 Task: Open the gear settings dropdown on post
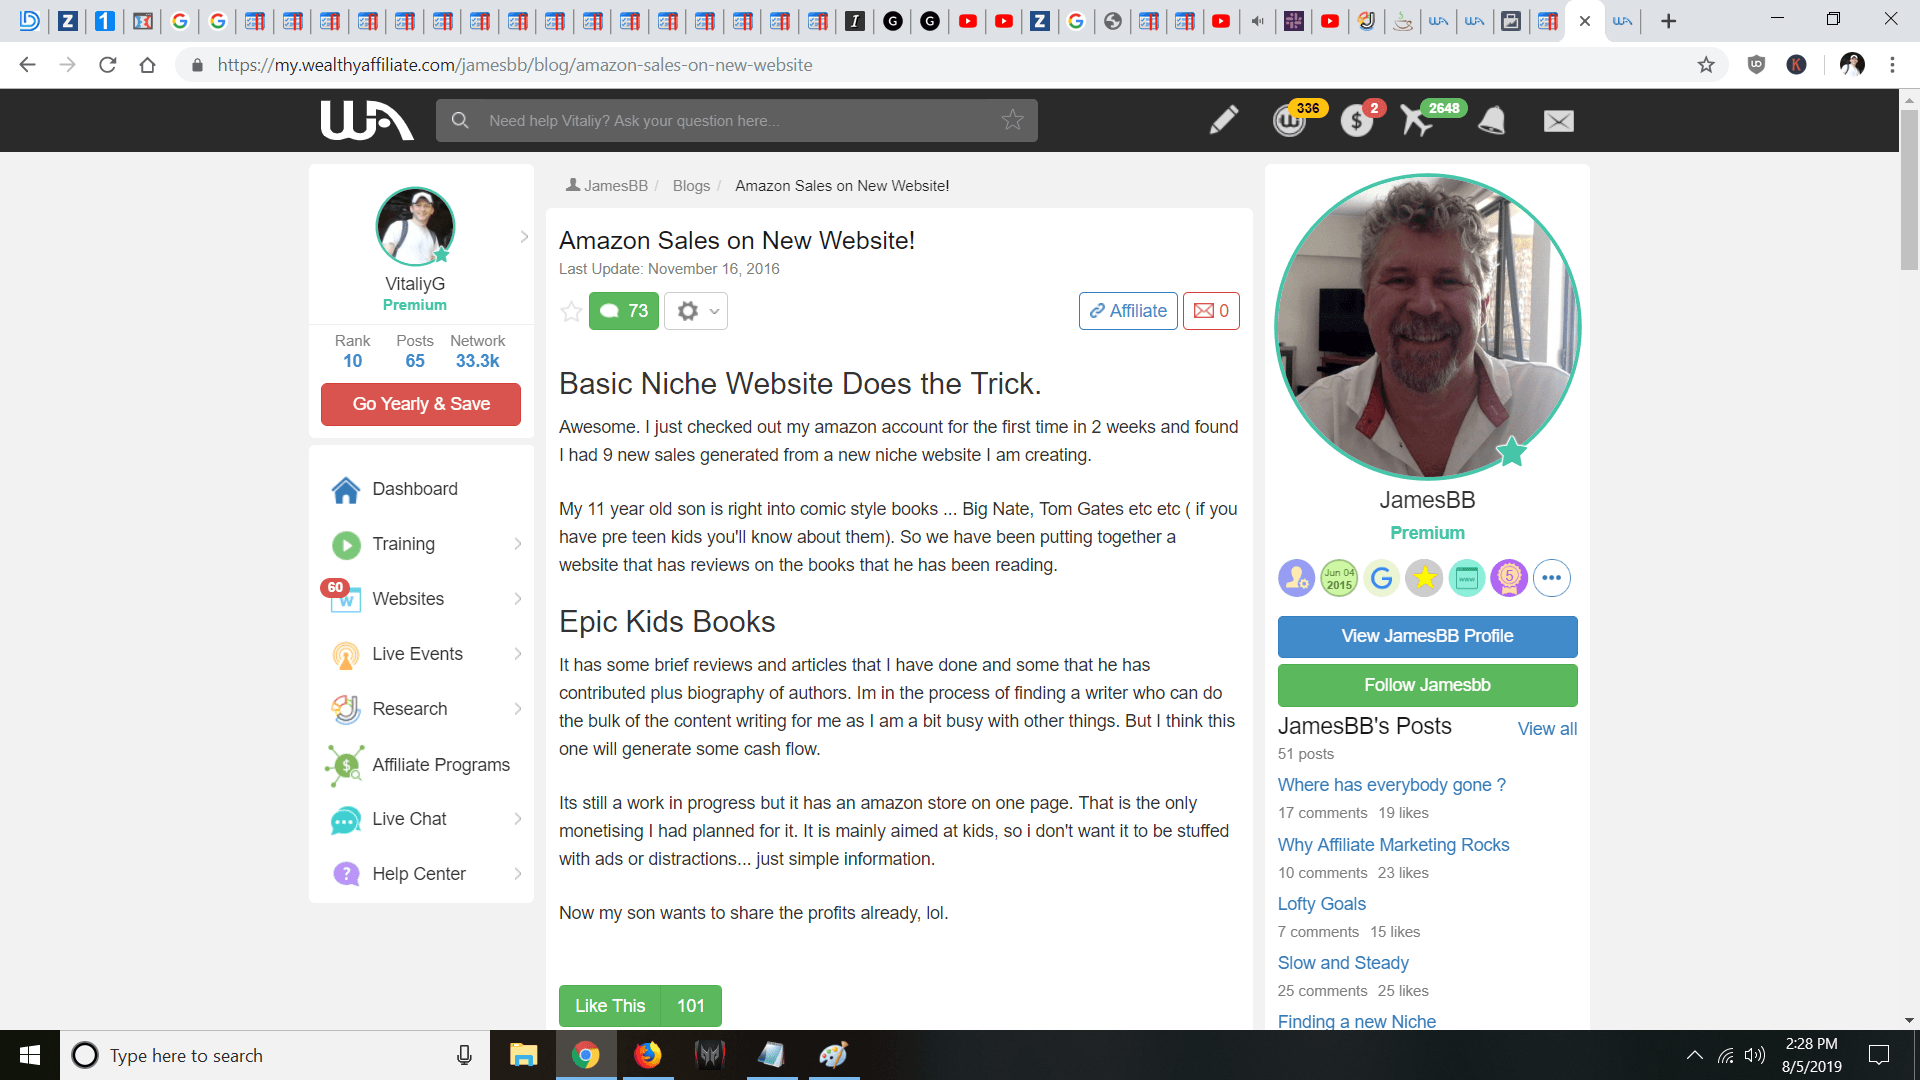pos(697,311)
